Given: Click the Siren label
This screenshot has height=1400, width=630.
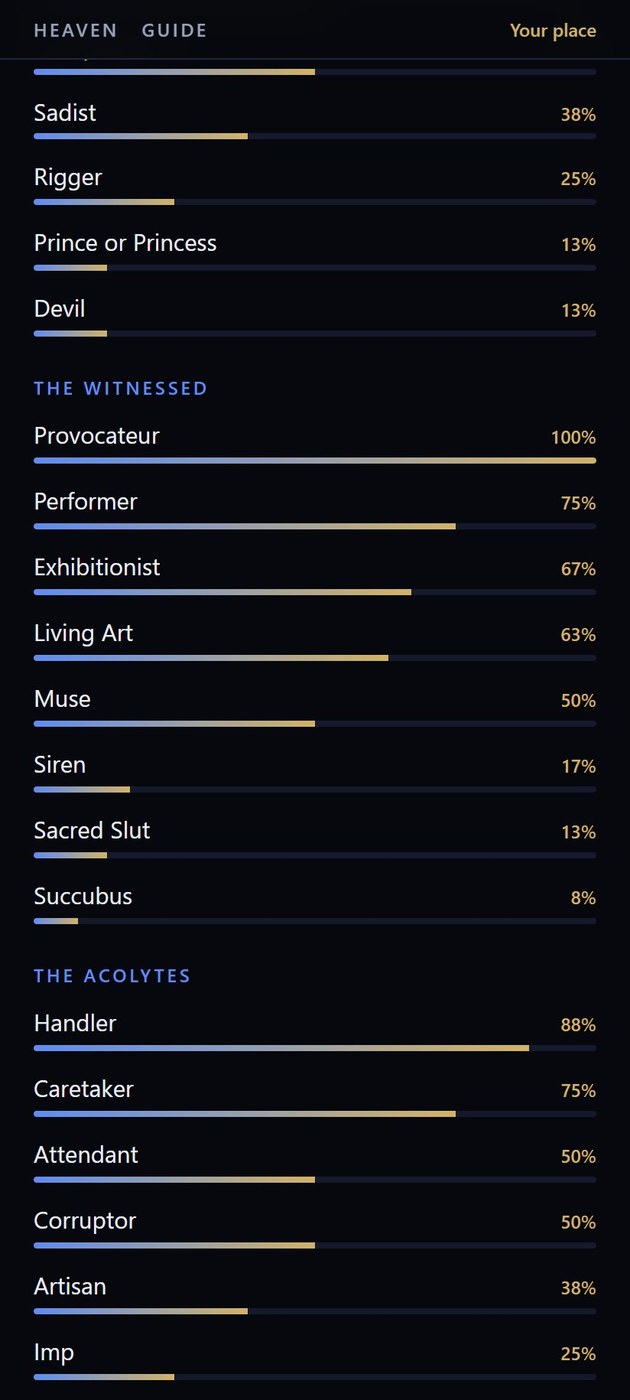Looking at the screenshot, I should pyautogui.click(x=60, y=765).
